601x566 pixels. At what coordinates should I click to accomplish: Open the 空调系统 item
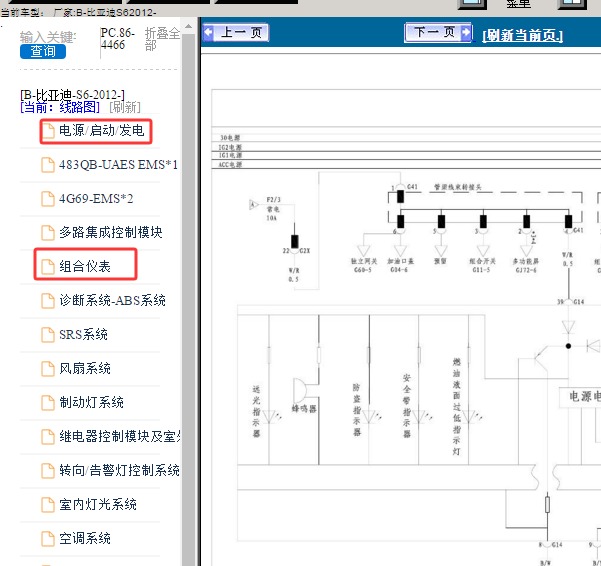(x=85, y=538)
